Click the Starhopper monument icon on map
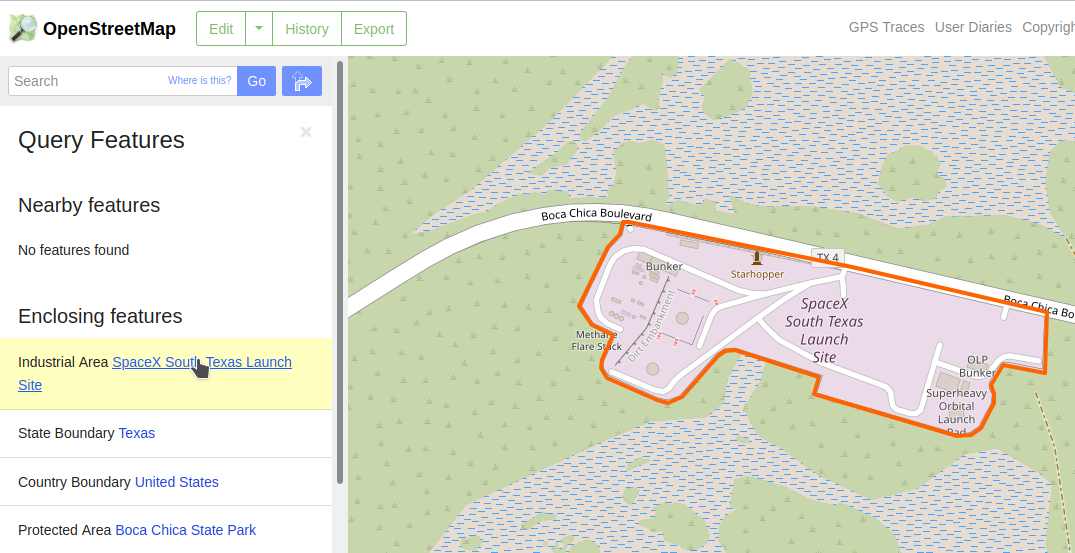This screenshot has height=553, width=1075. 757,258
